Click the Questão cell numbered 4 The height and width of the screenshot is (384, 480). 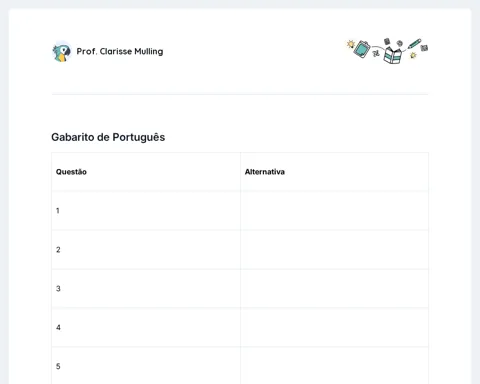[x=146, y=328]
